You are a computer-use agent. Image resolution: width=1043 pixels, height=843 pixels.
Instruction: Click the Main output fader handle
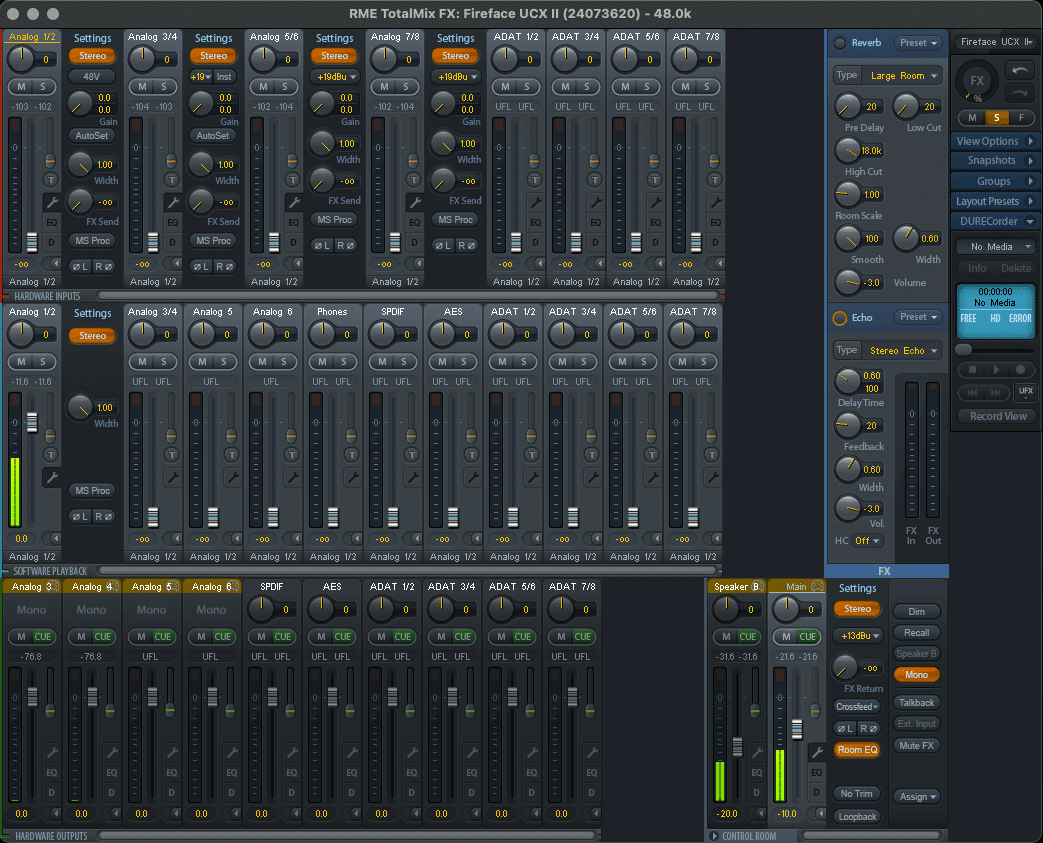click(x=797, y=729)
